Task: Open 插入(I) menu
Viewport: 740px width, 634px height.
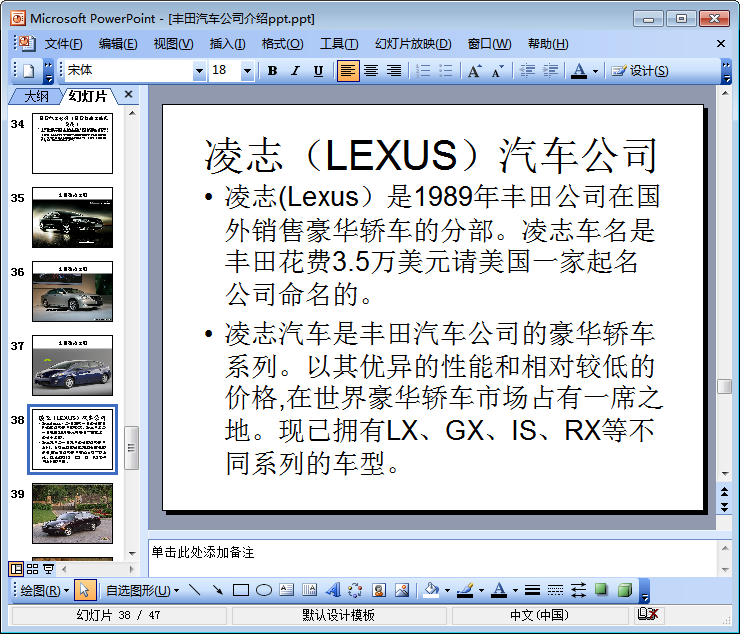Action: [227, 44]
